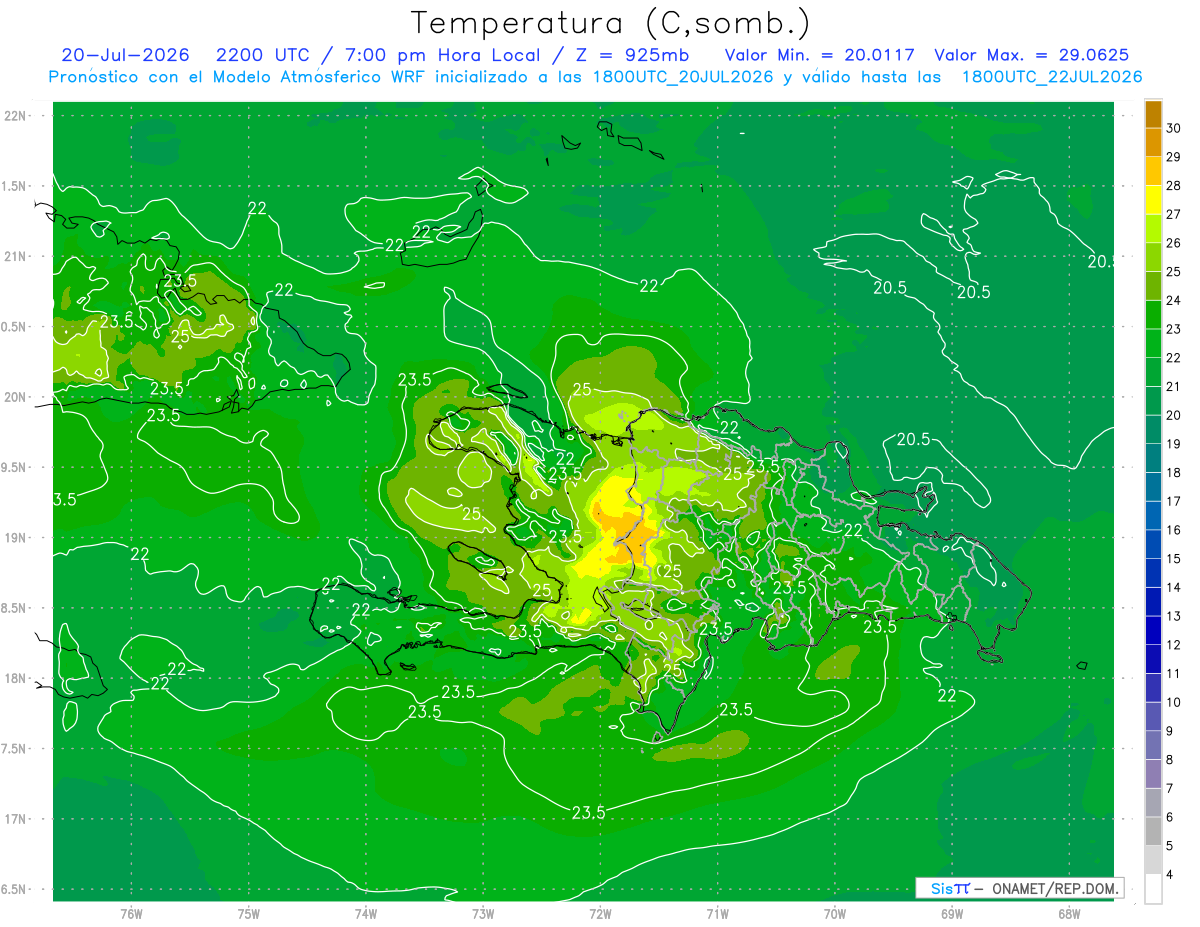The height and width of the screenshot is (927, 1200).
Task: Click color scale label 16
Action: [1174, 530]
